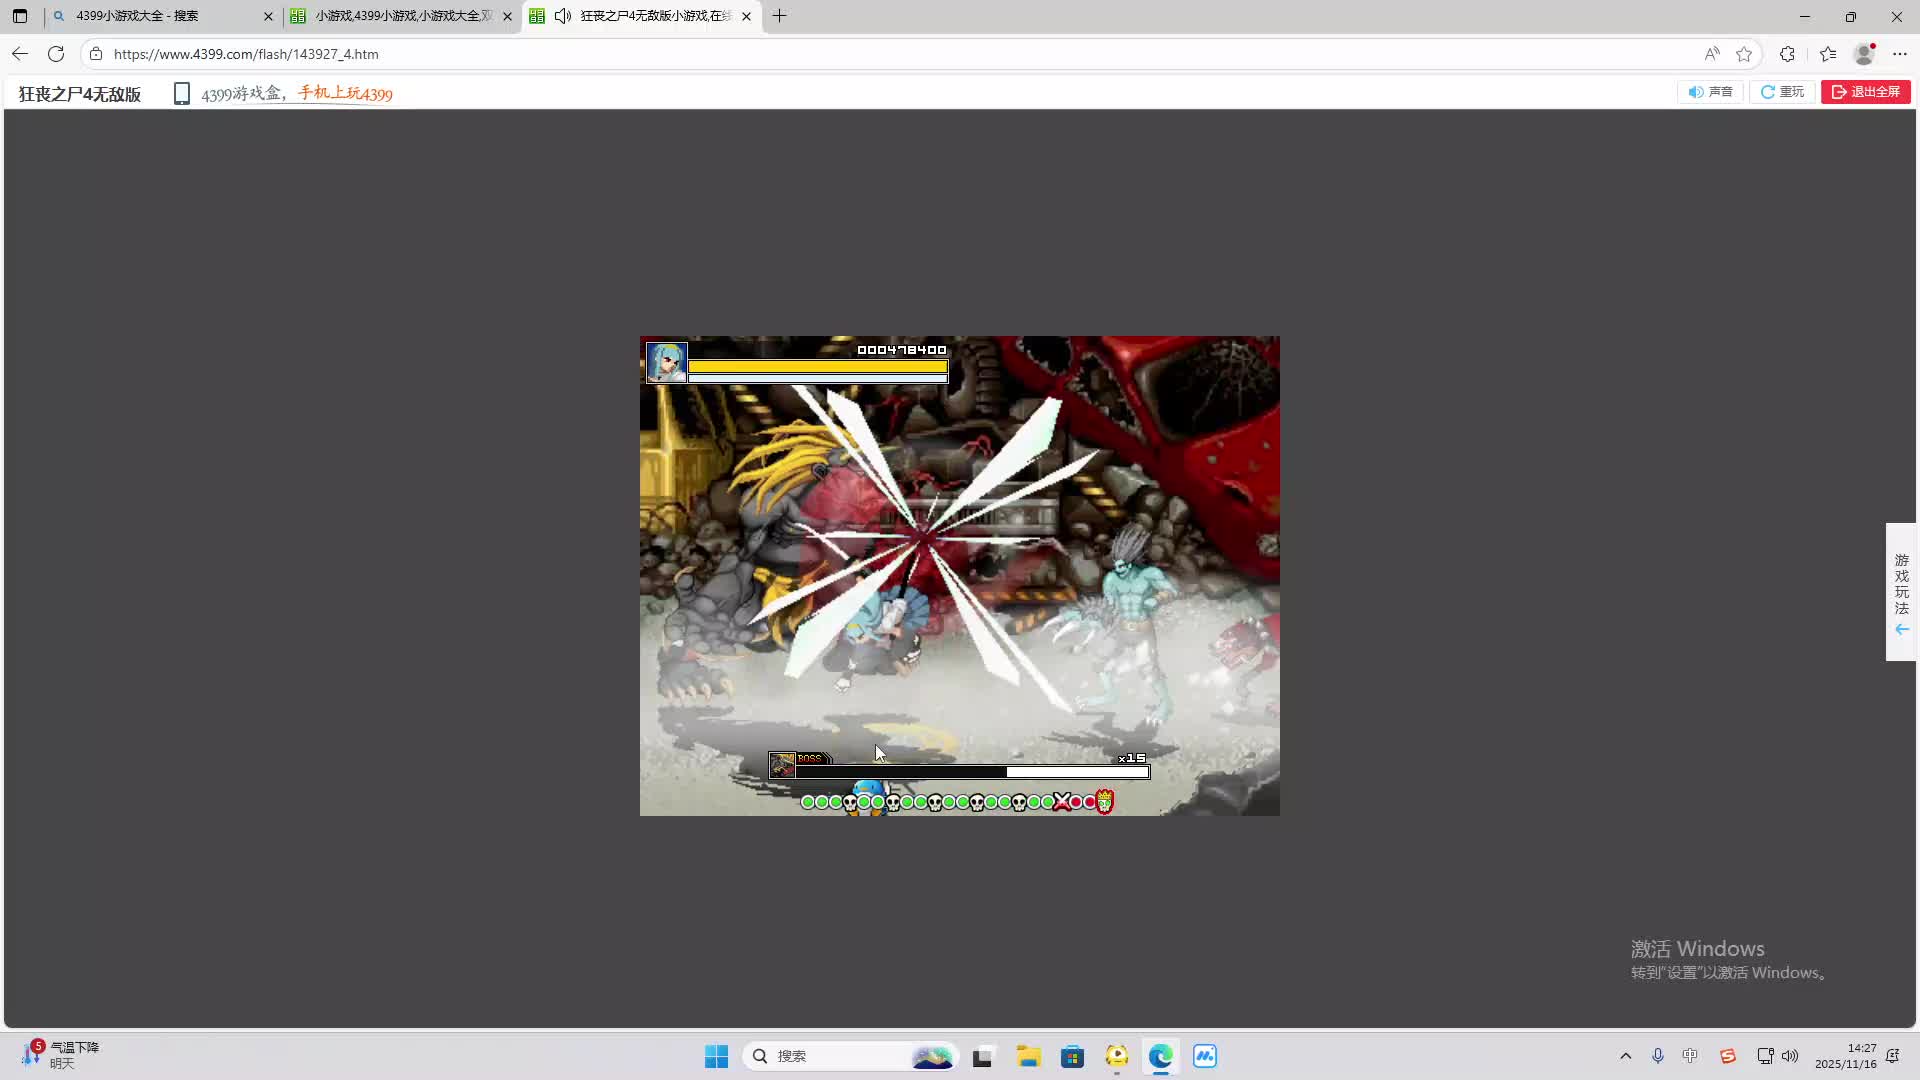Toggle the Chinese input method indicator
The height and width of the screenshot is (1080, 1920).
pyautogui.click(x=1690, y=1056)
